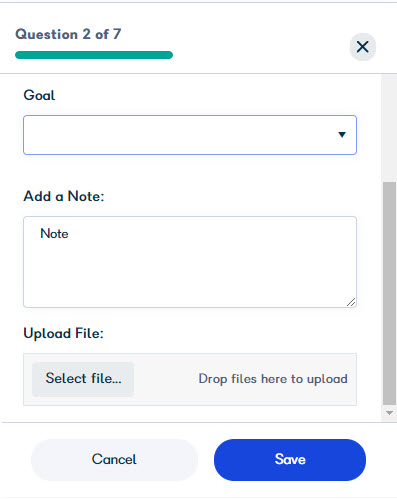Click the Question 2 of 7 heading

(x=68, y=34)
